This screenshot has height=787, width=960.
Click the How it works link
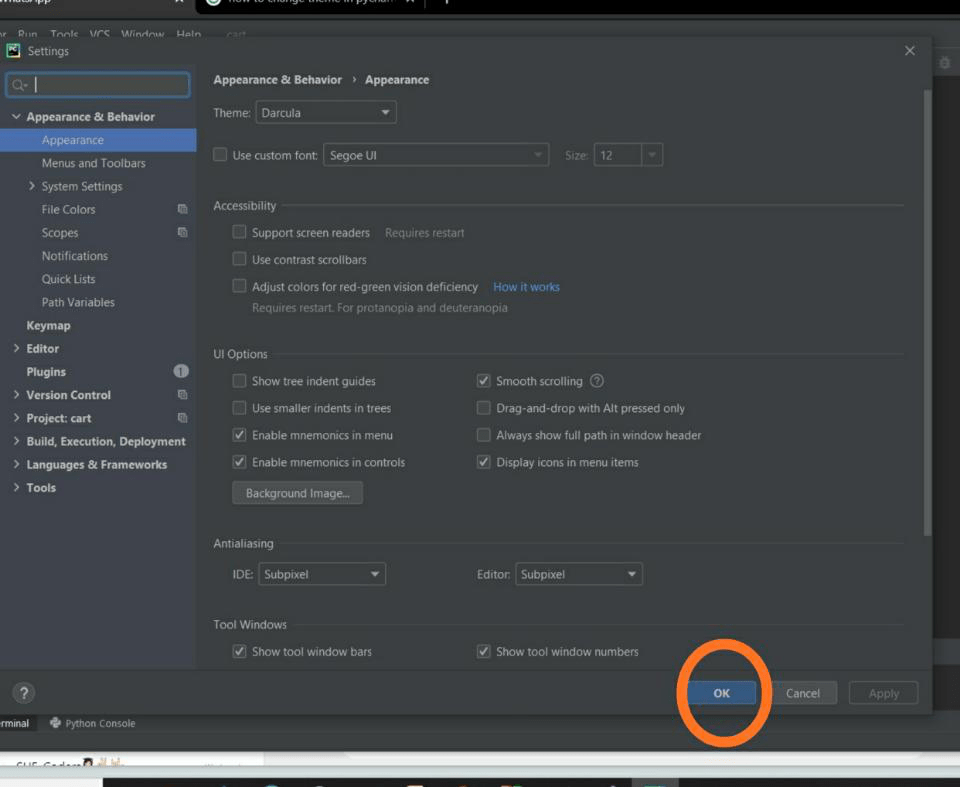[x=526, y=286]
